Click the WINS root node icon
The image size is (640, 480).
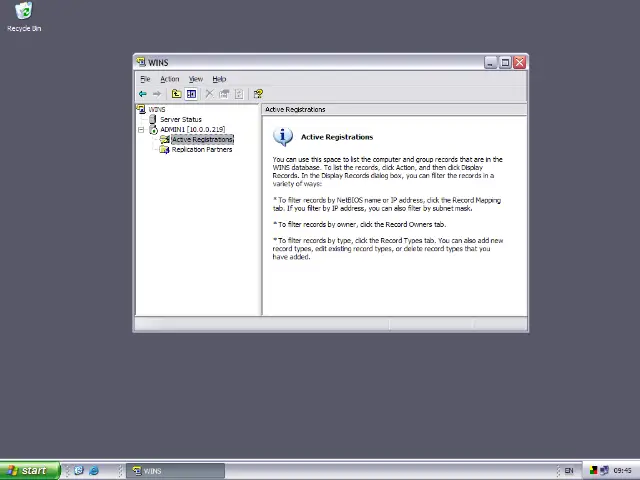click(x=141, y=109)
